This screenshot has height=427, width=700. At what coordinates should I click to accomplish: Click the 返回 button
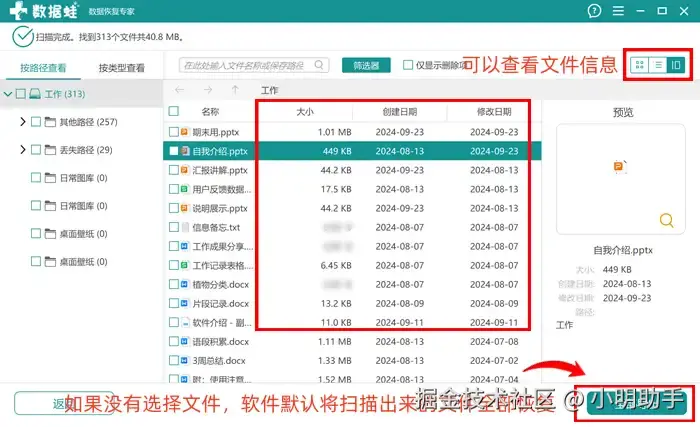(x=63, y=403)
